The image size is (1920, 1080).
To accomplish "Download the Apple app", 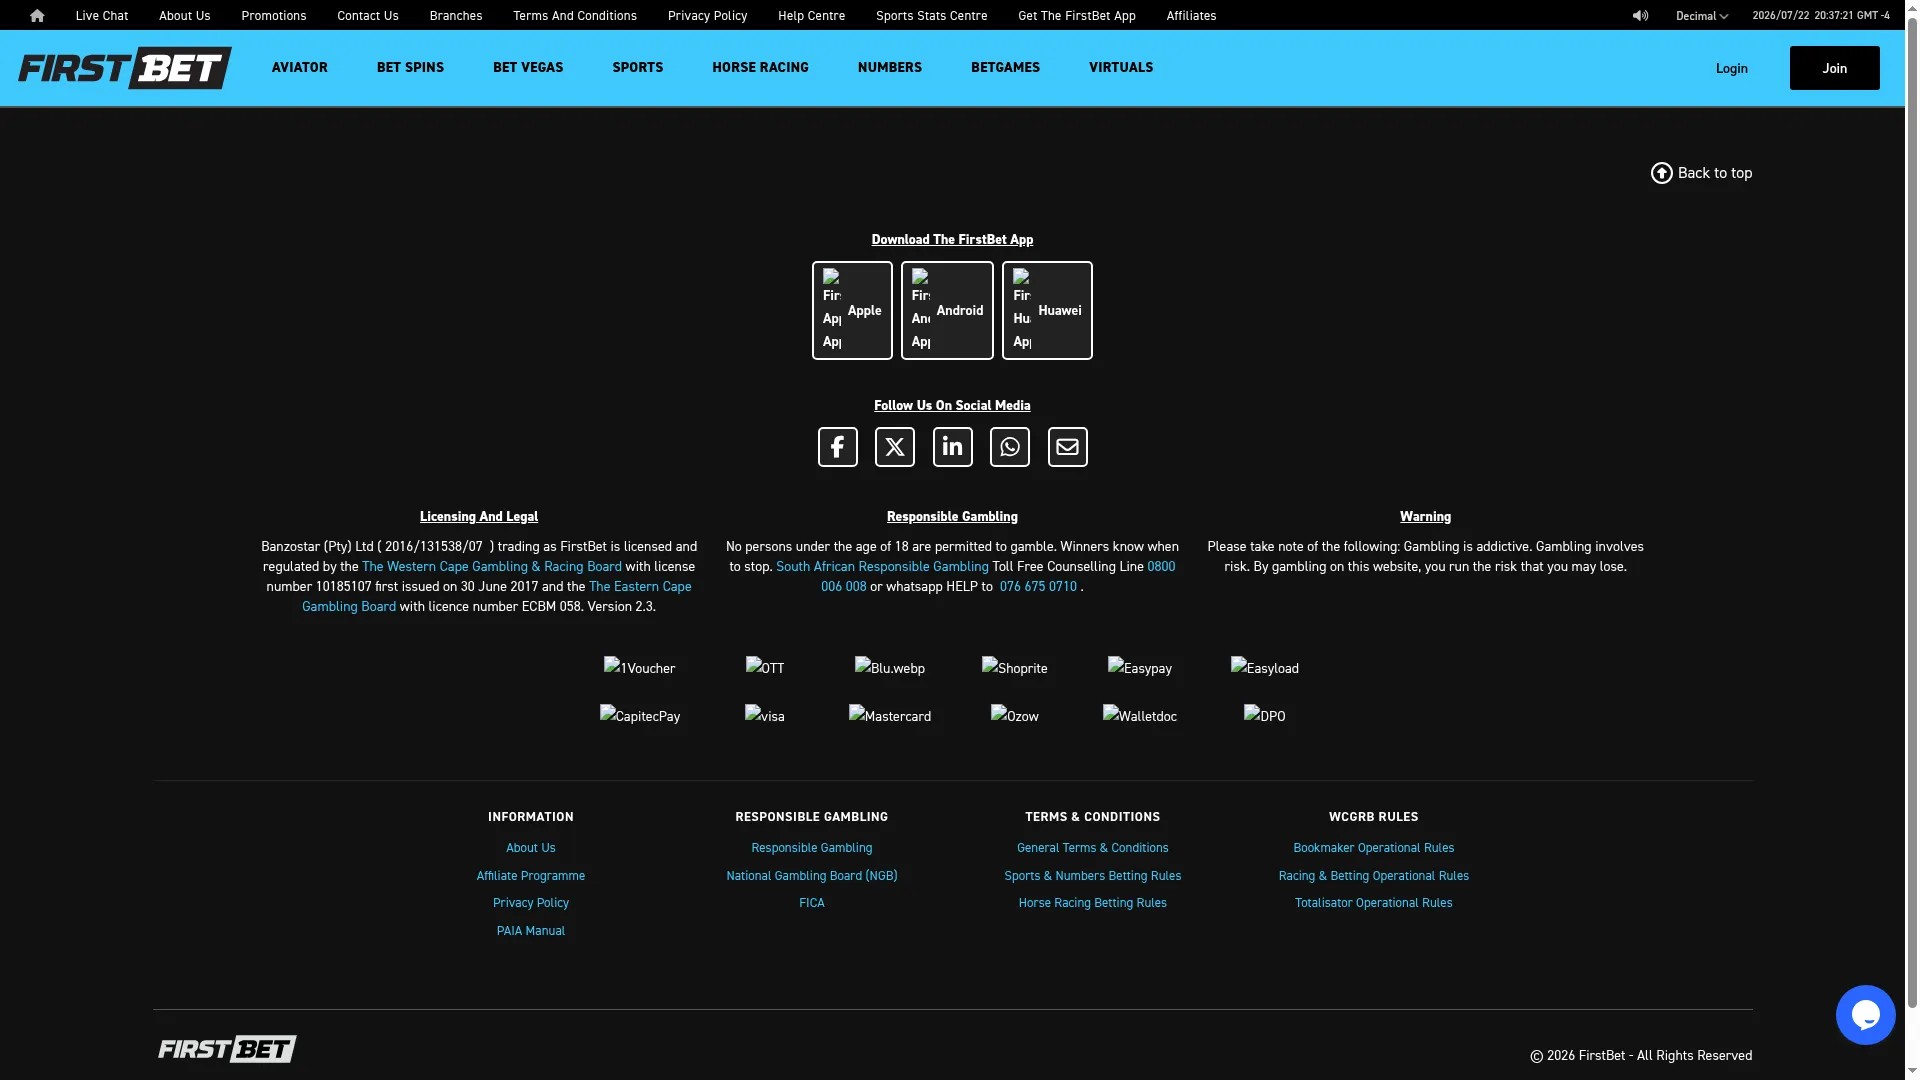I will (852, 311).
